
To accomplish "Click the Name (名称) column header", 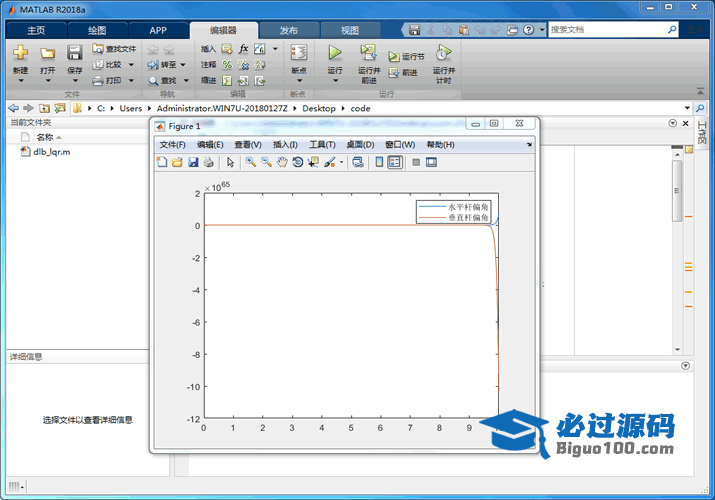I will 45,137.
